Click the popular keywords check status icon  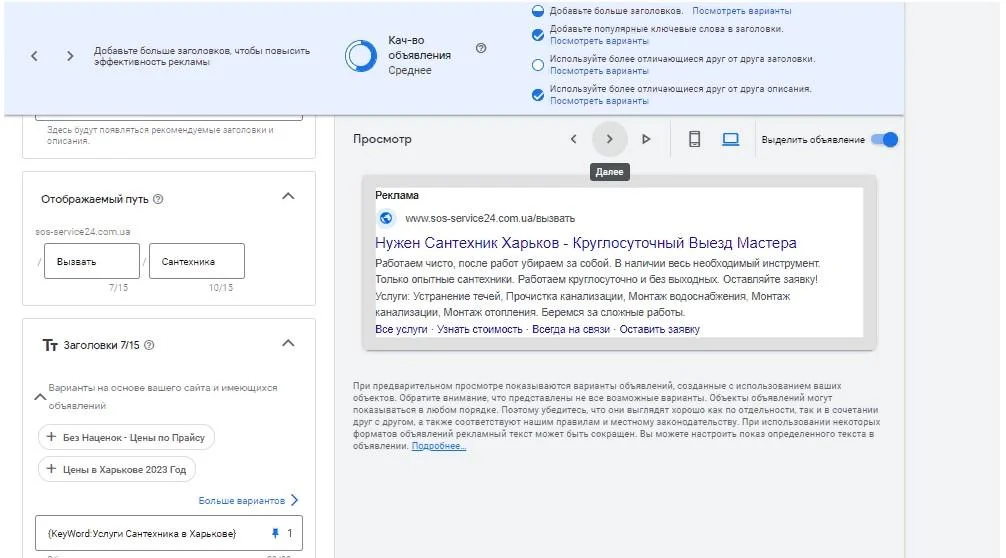click(x=538, y=35)
